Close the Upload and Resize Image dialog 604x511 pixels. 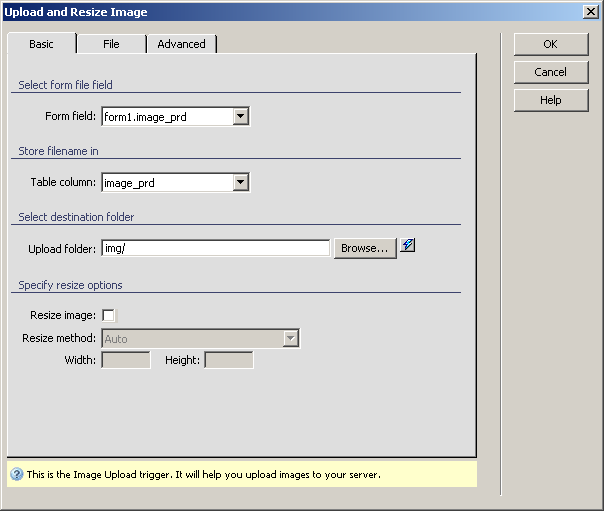[590, 12]
